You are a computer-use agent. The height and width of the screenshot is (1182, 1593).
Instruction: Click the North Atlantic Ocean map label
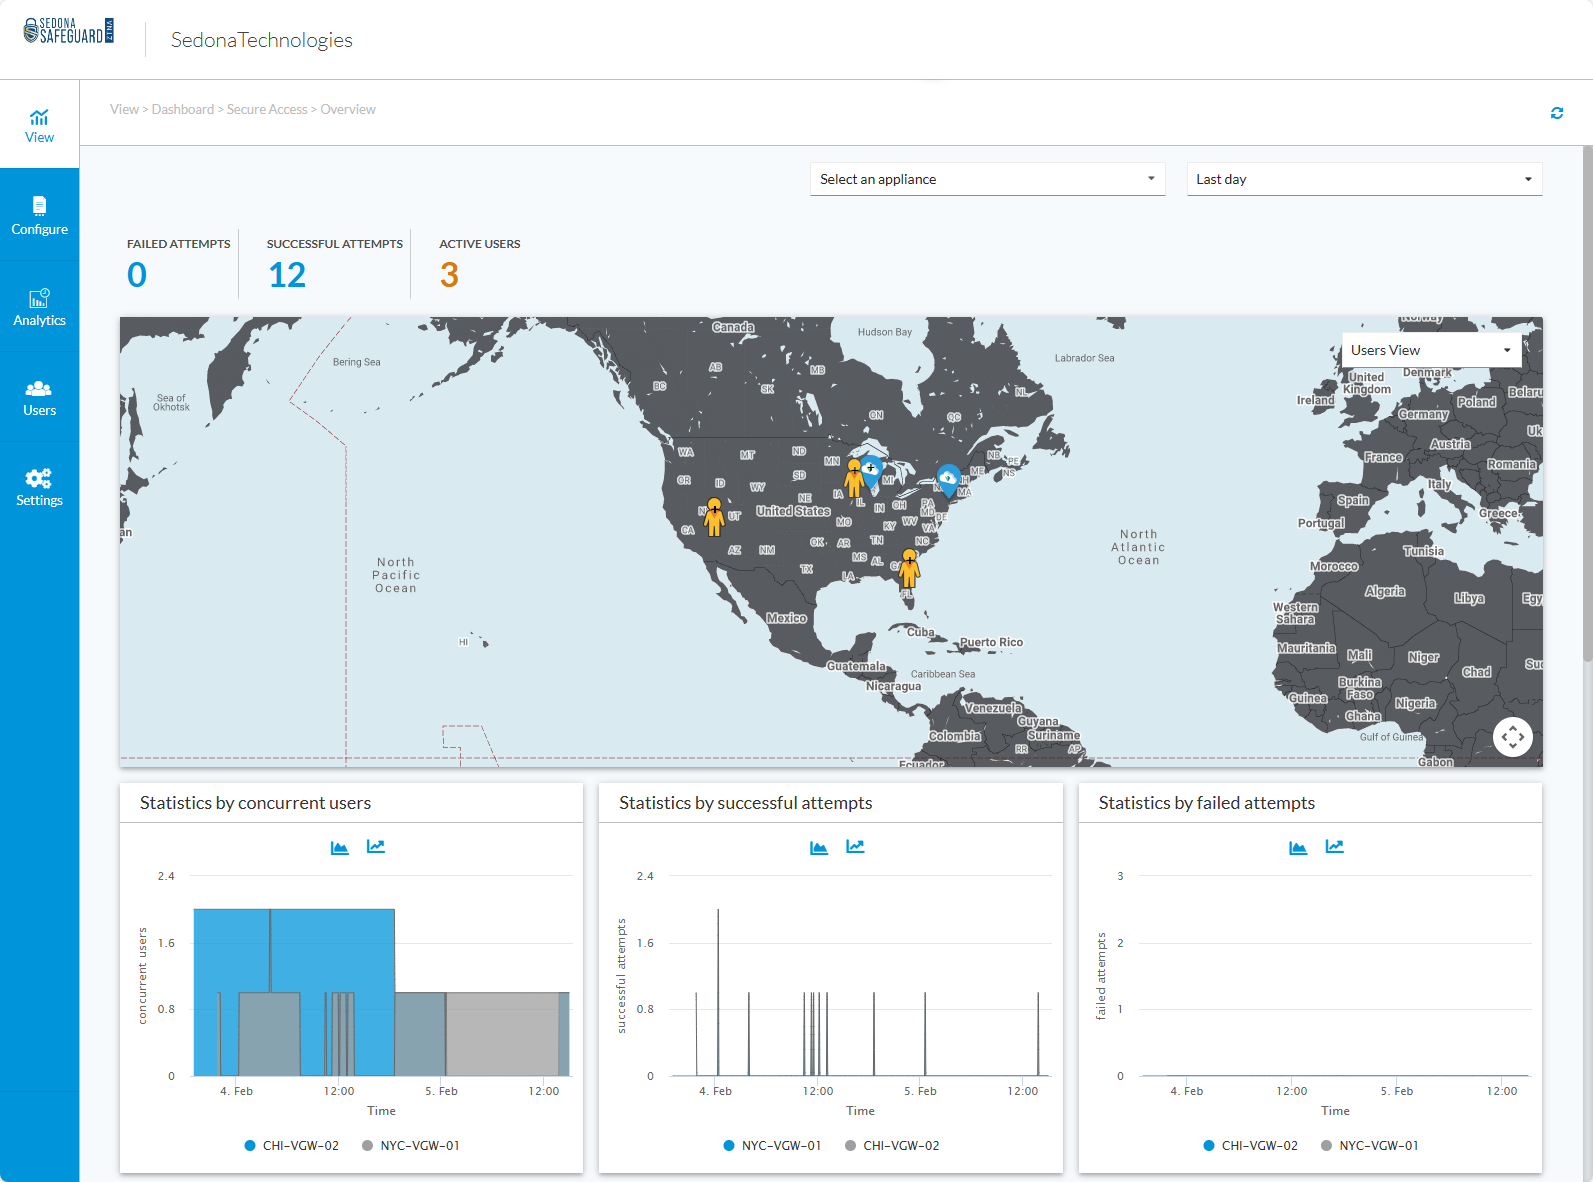click(1138, 547)
